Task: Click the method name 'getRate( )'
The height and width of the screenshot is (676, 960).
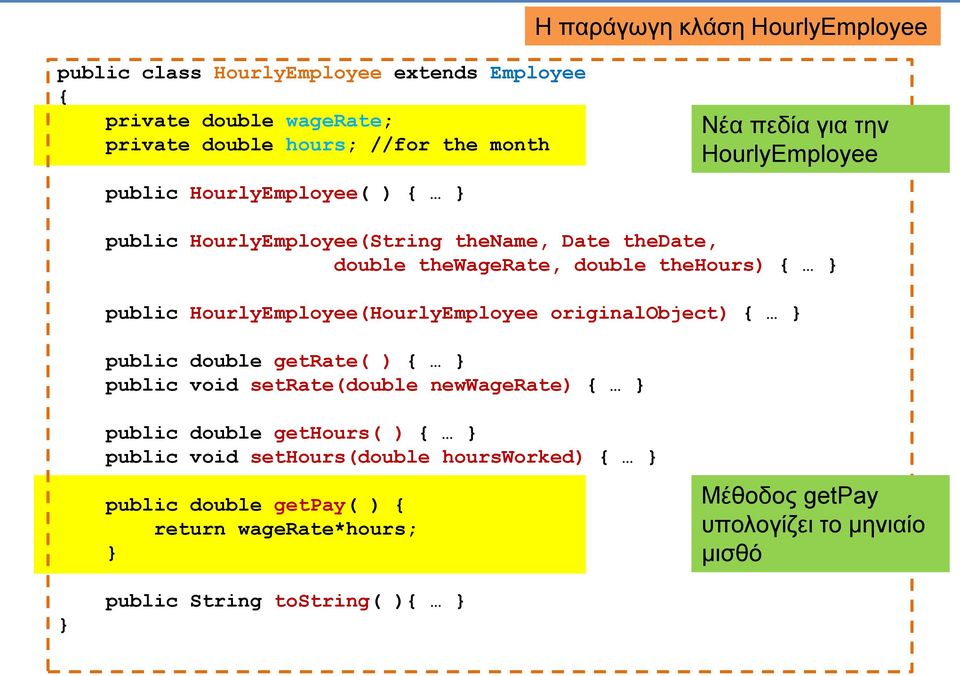Action: pyautogui.click(x=331, y=361)
